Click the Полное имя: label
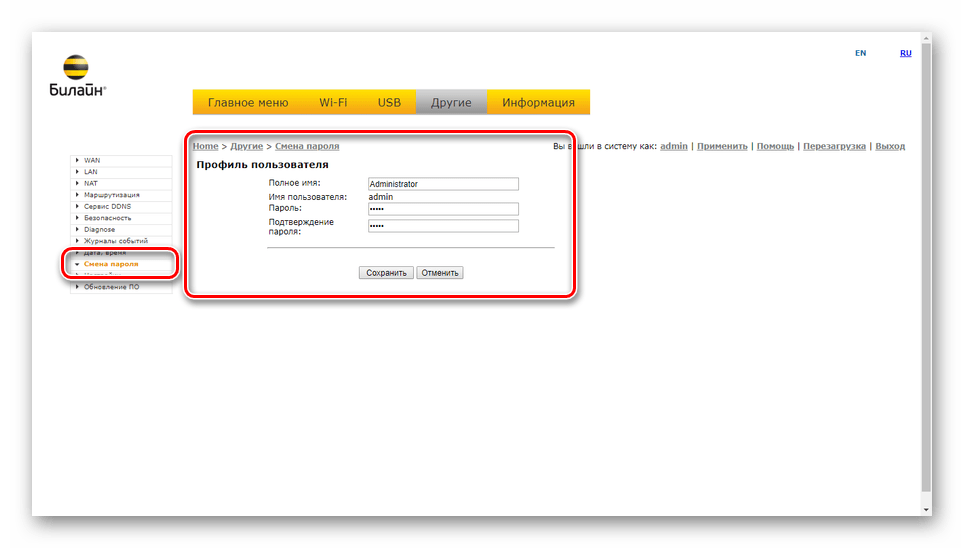 294,183
